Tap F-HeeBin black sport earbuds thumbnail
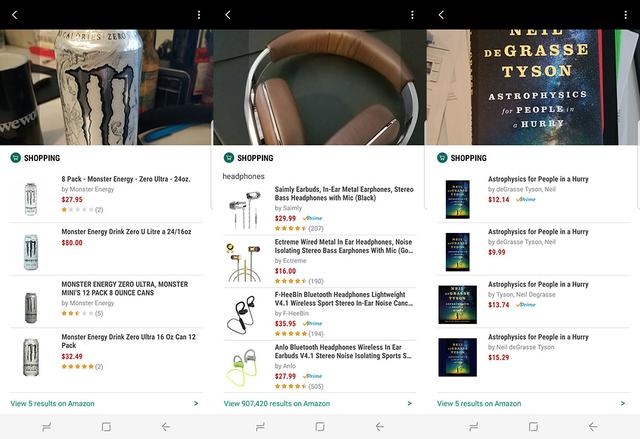Image resolution: width=640 pixels, height=439 pixels. [x=241, y=314]
